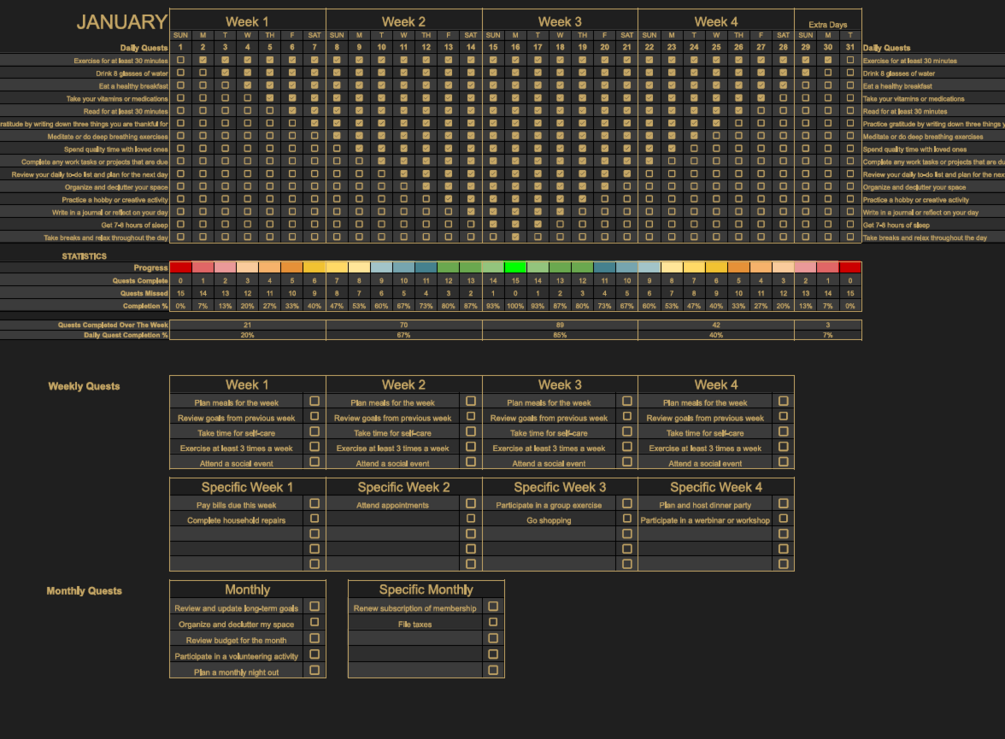
Task: Click the day 29 date cell under Extra Days
Action: click(x=806, y=47)
